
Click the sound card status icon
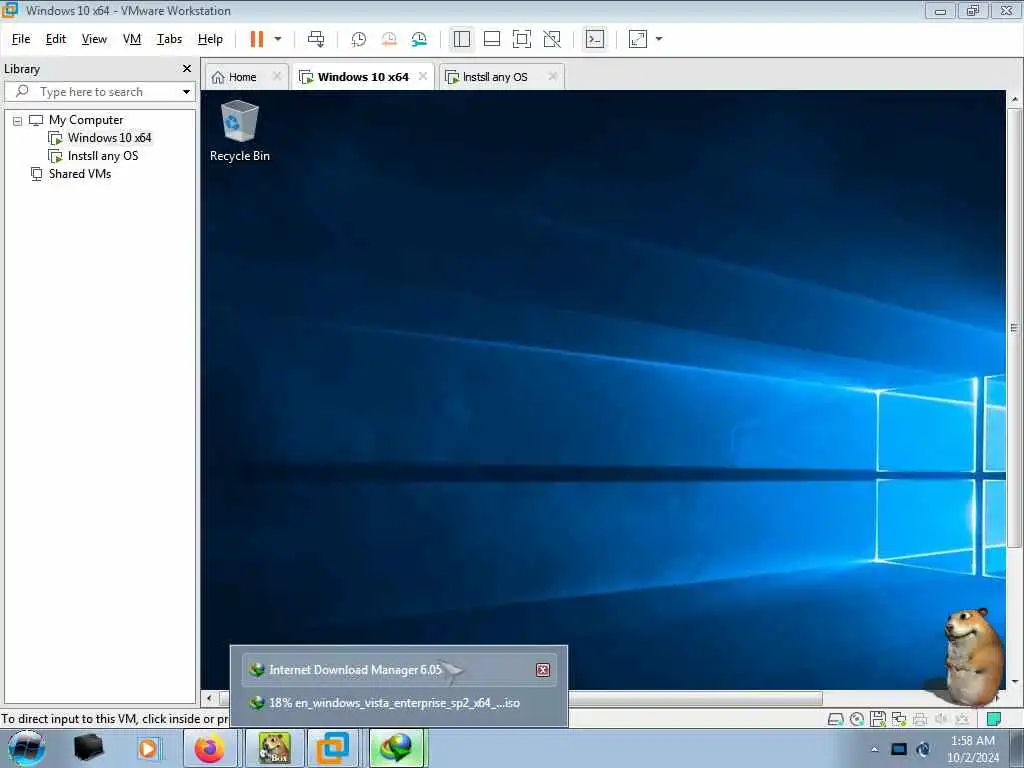(940, 720)
